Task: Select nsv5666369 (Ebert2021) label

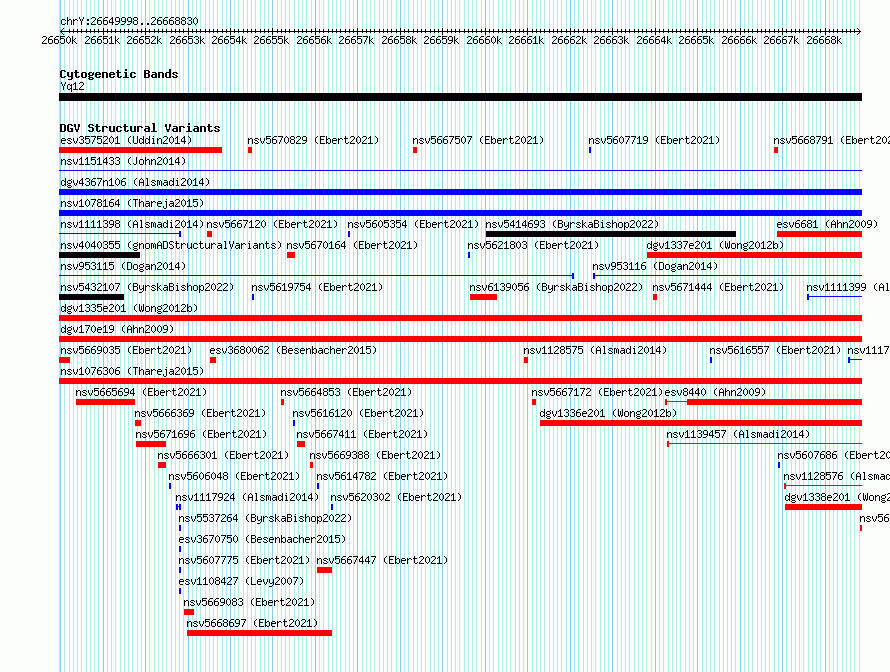Action: tap(200, 413)
